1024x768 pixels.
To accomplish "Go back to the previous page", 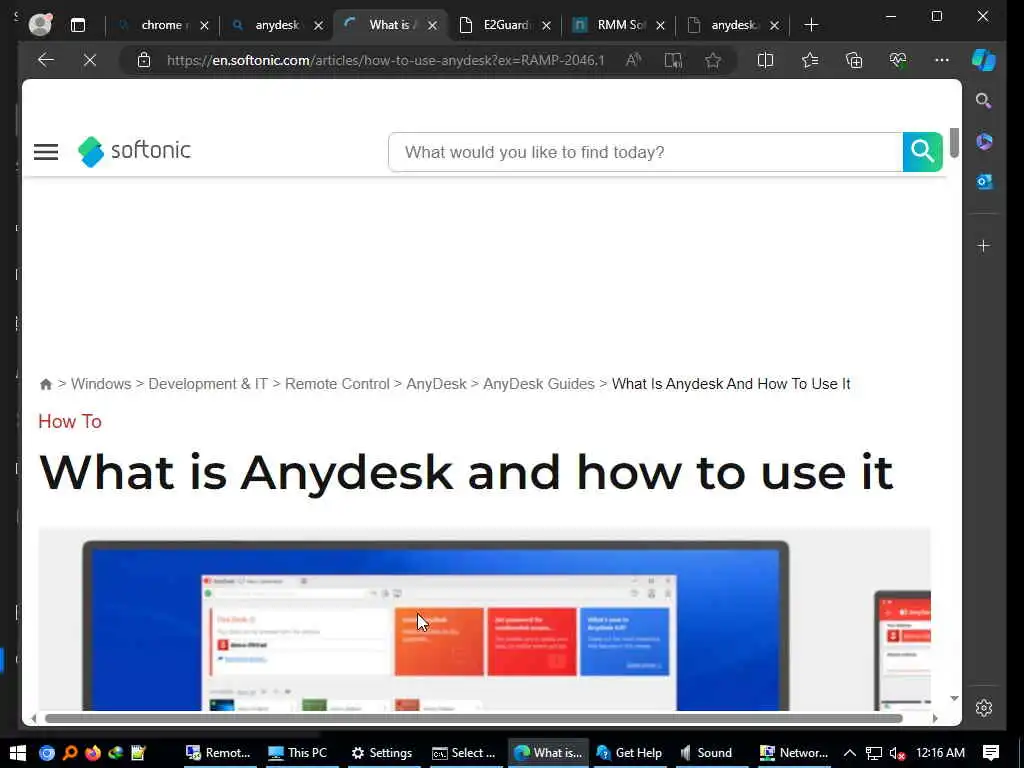I will pos(46,60).
